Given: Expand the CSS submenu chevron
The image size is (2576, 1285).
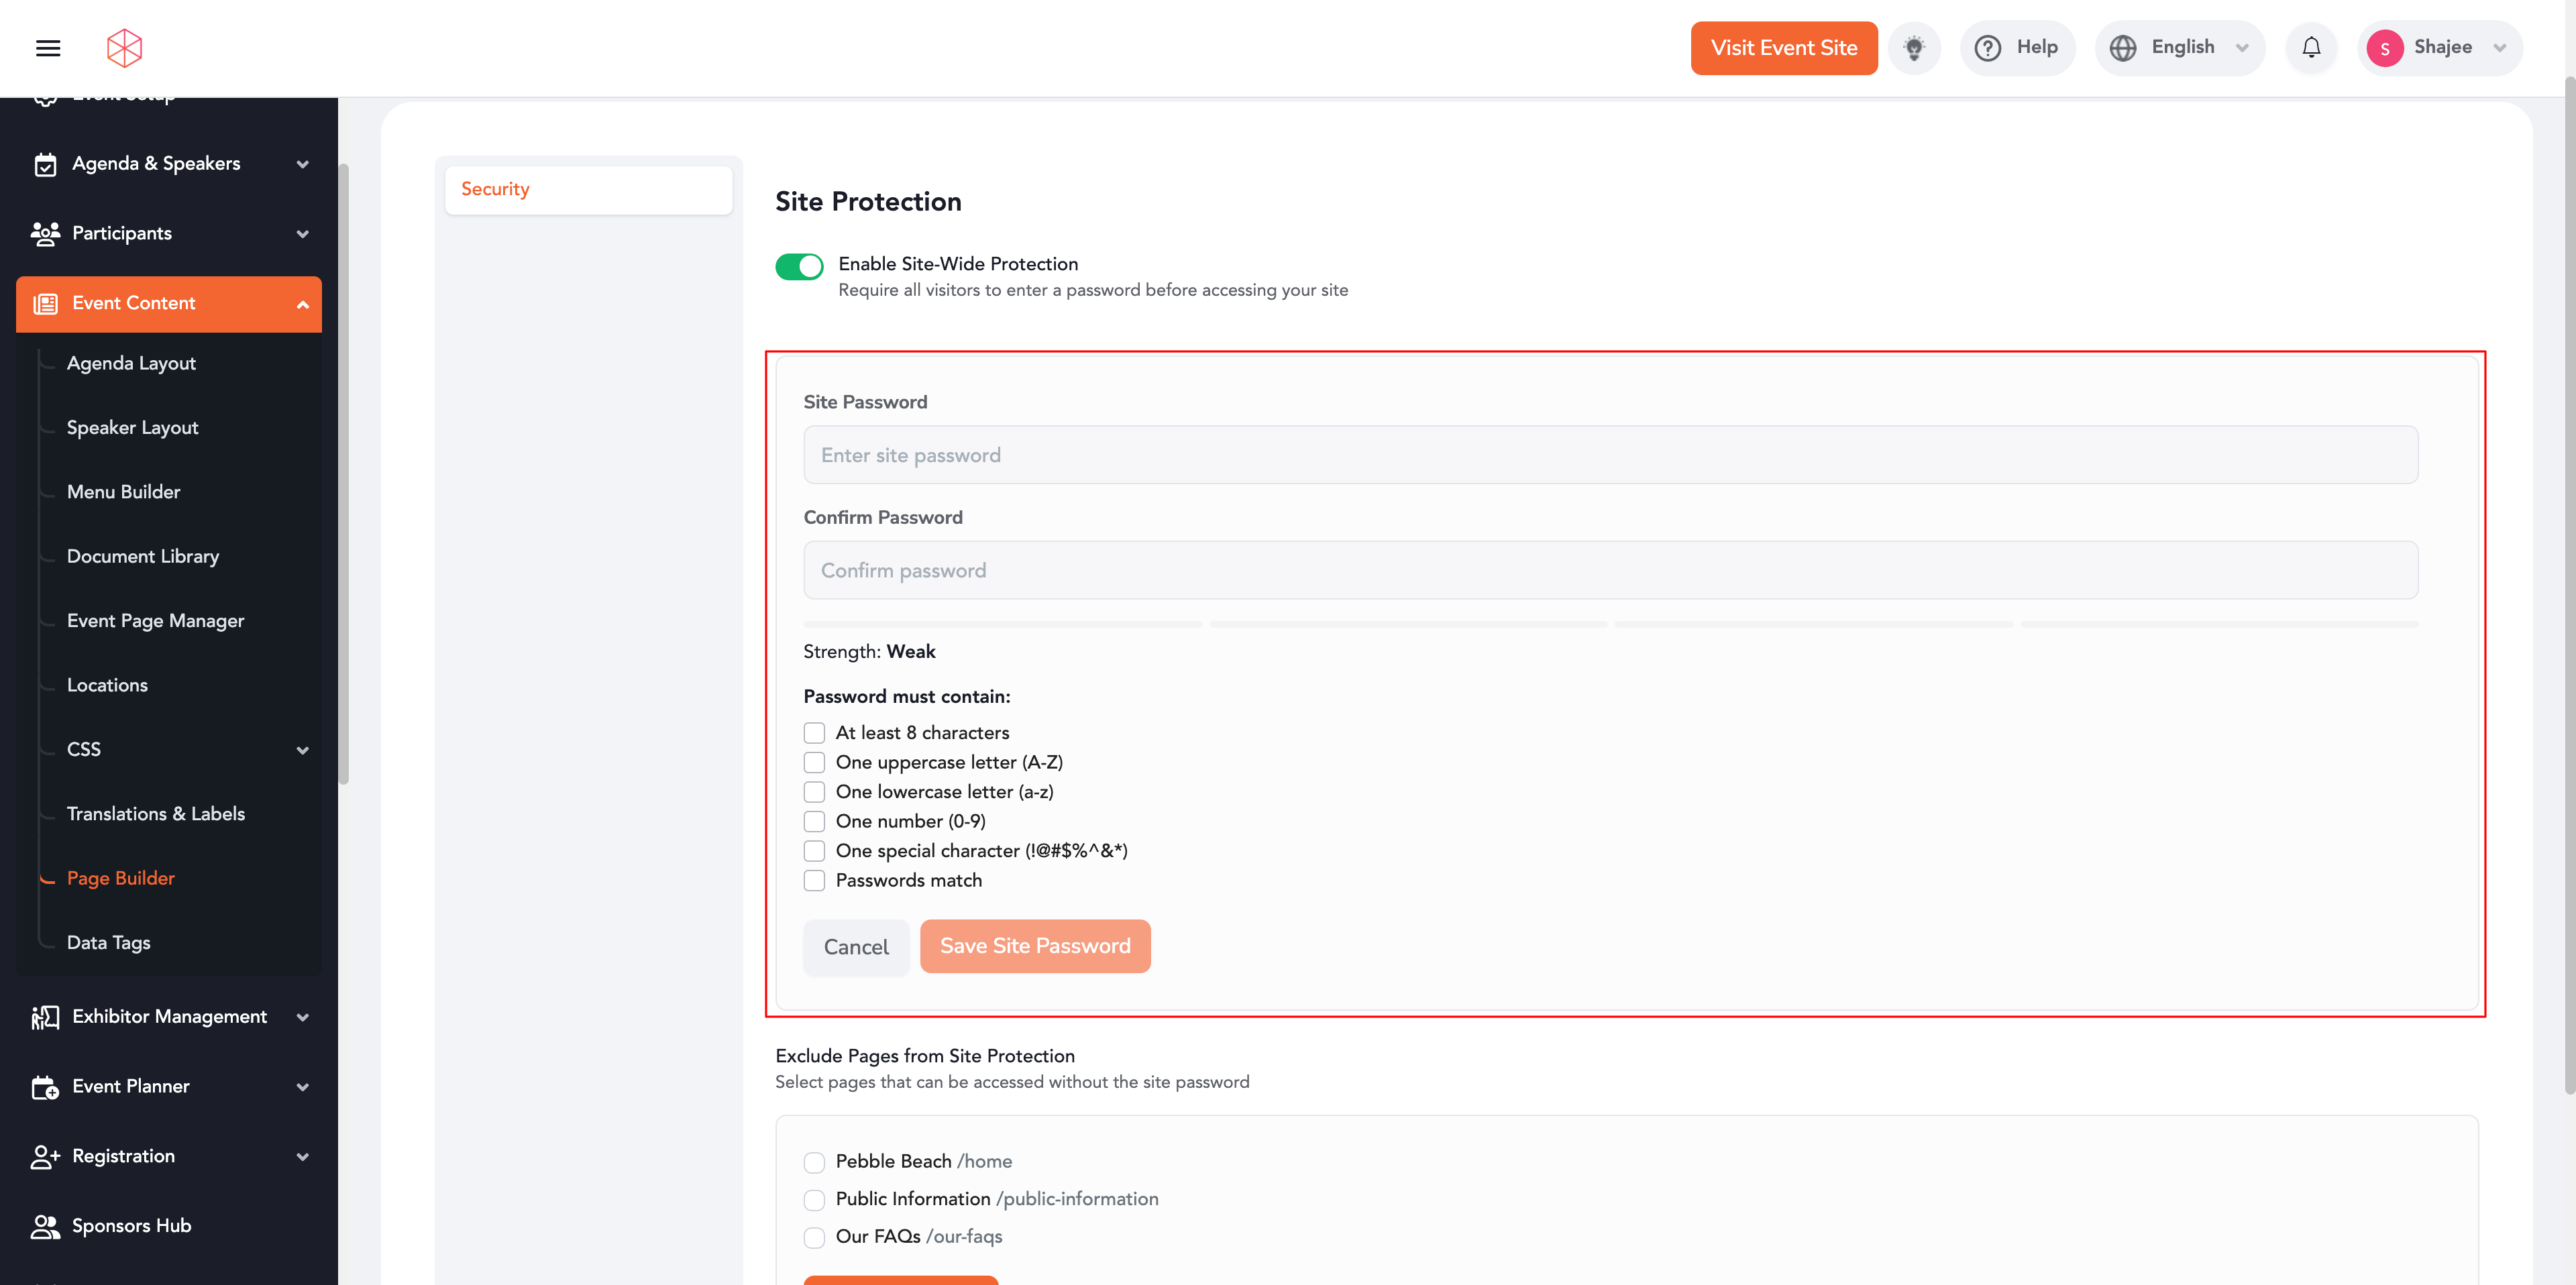Looking at the screenshot, I should tap(302, 750).
